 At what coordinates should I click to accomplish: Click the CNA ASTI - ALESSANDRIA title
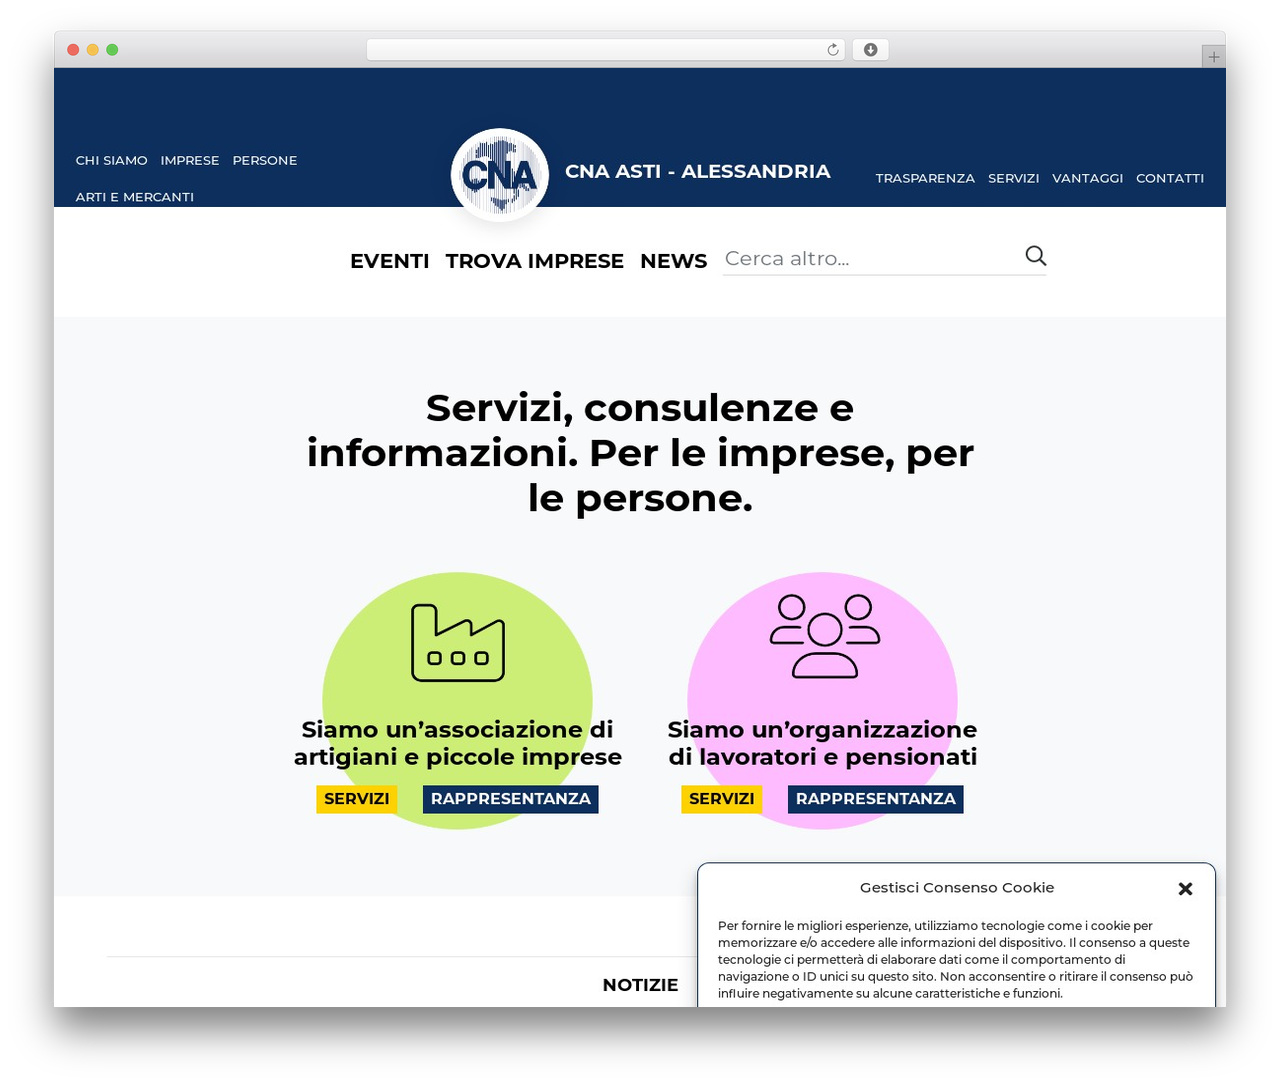coord(698,171)
